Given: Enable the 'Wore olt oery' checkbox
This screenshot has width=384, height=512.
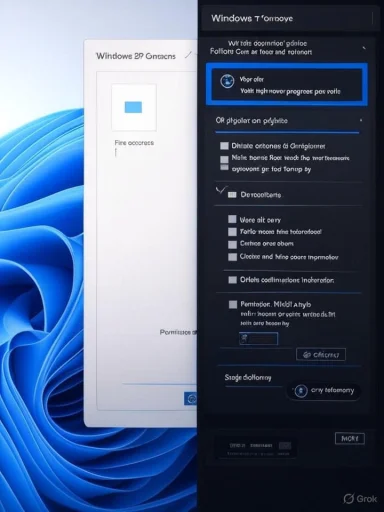Looking at the screenshot, I should coord(232,219).
